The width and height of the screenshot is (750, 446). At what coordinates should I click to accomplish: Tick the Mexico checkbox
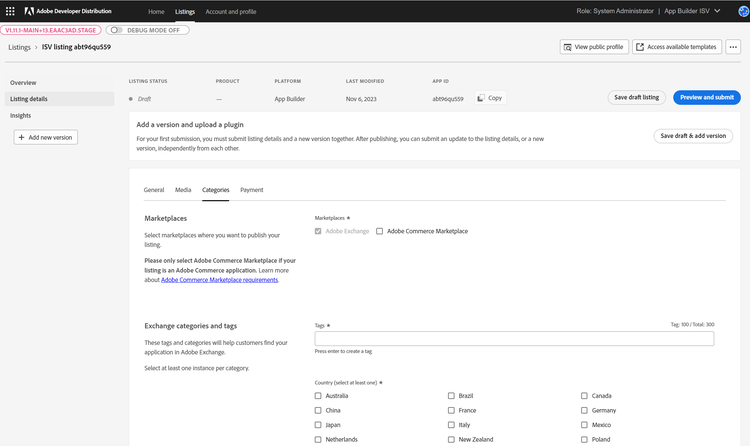584,425
